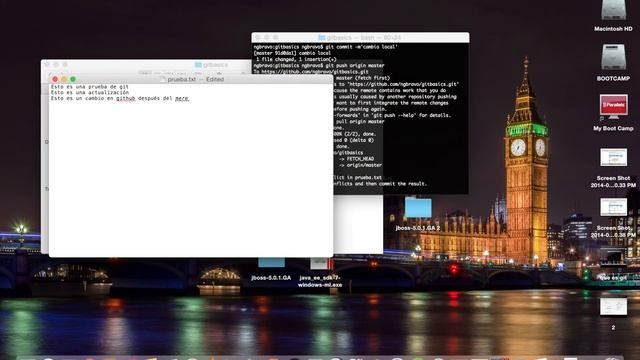Click the Terminal title folder proxy icon

tap(322, 38)
